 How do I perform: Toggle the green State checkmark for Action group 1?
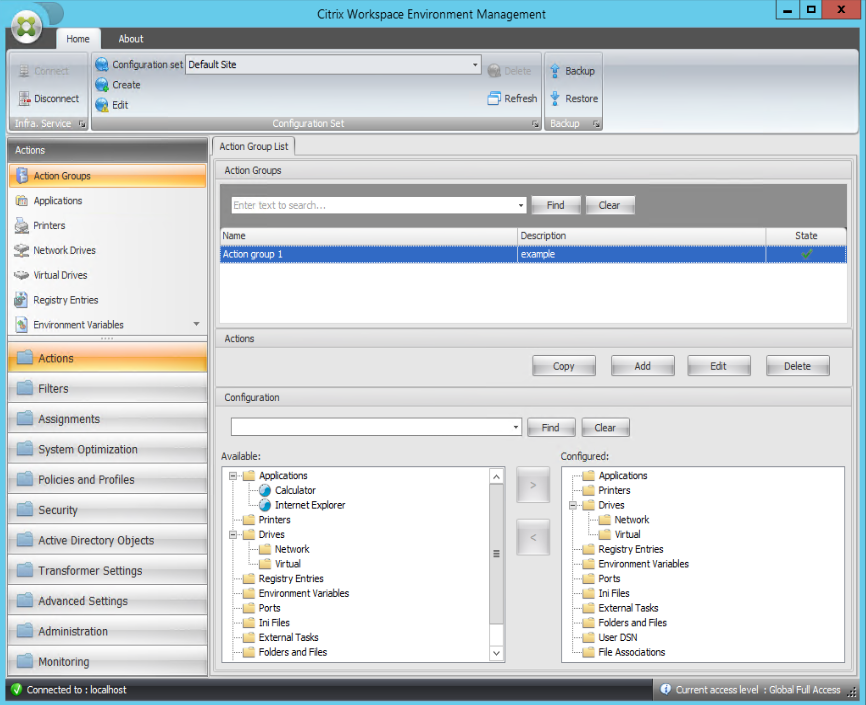pyautogui.click(x=806, y=254)
